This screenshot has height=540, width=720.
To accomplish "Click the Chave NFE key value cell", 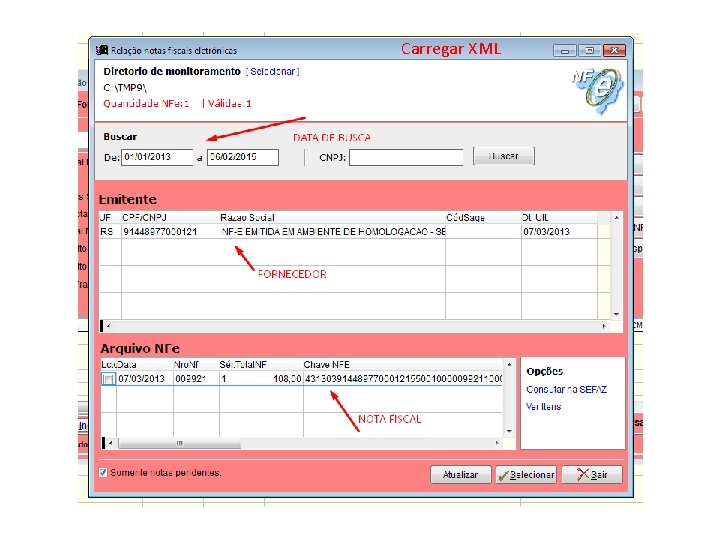I will (403, 379).
